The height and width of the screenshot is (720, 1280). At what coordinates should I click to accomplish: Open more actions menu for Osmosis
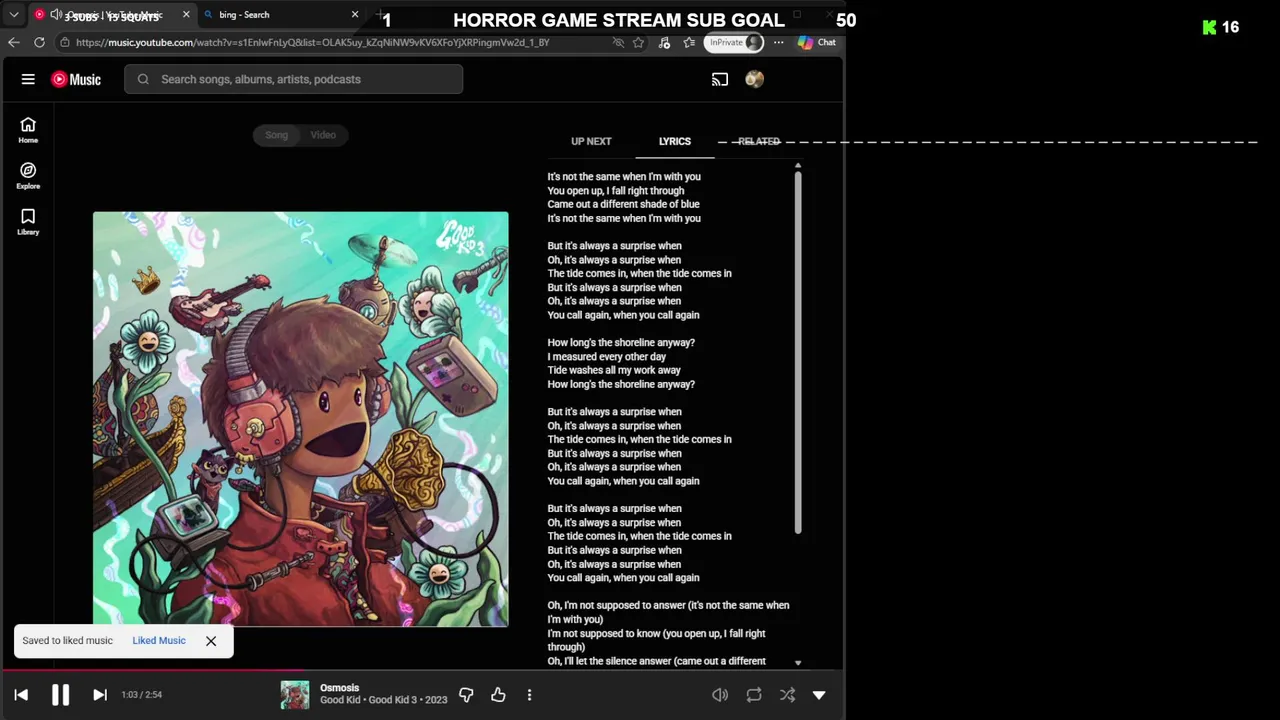529,695
